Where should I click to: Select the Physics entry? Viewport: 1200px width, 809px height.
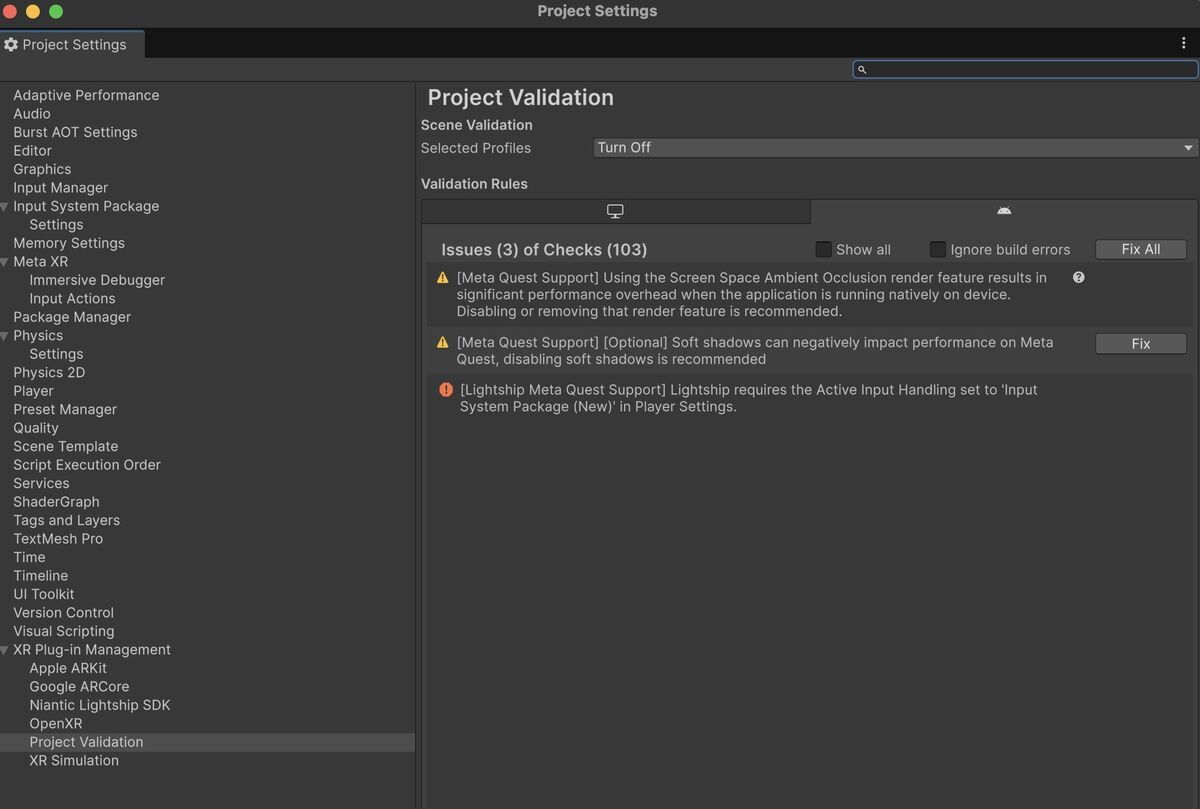coord(38,336)
